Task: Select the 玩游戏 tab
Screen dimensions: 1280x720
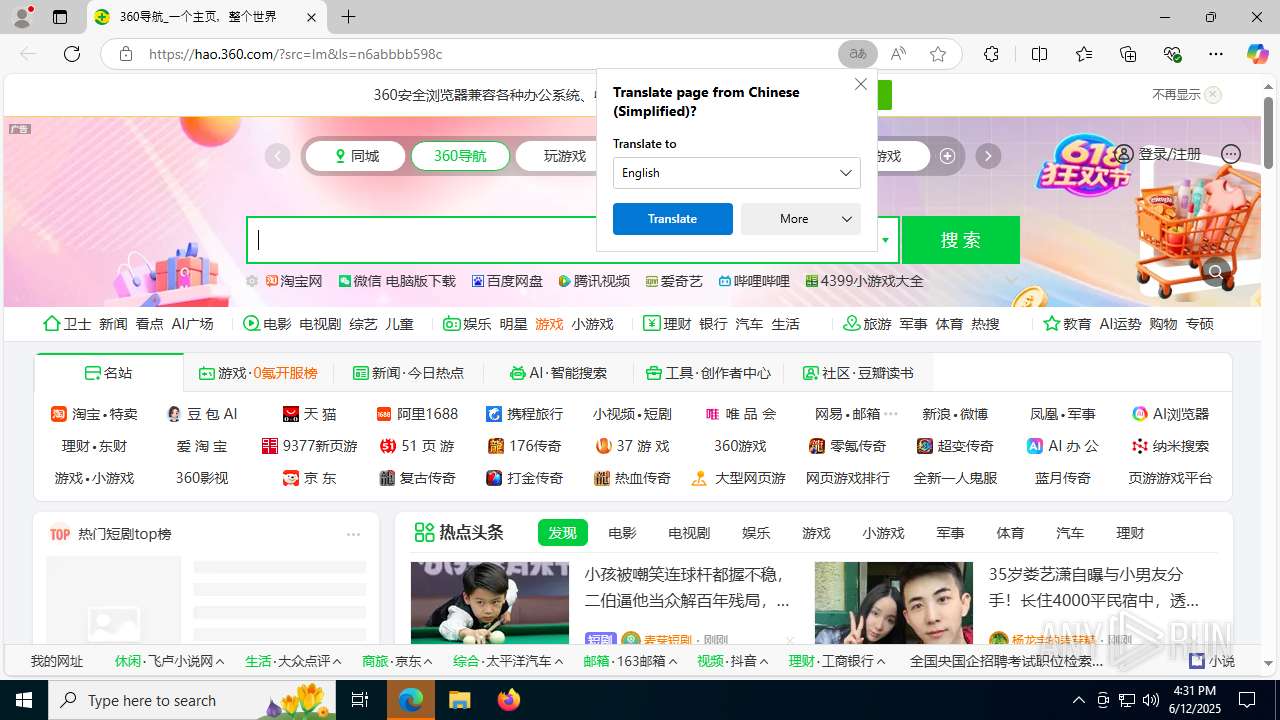Action: 565,156
